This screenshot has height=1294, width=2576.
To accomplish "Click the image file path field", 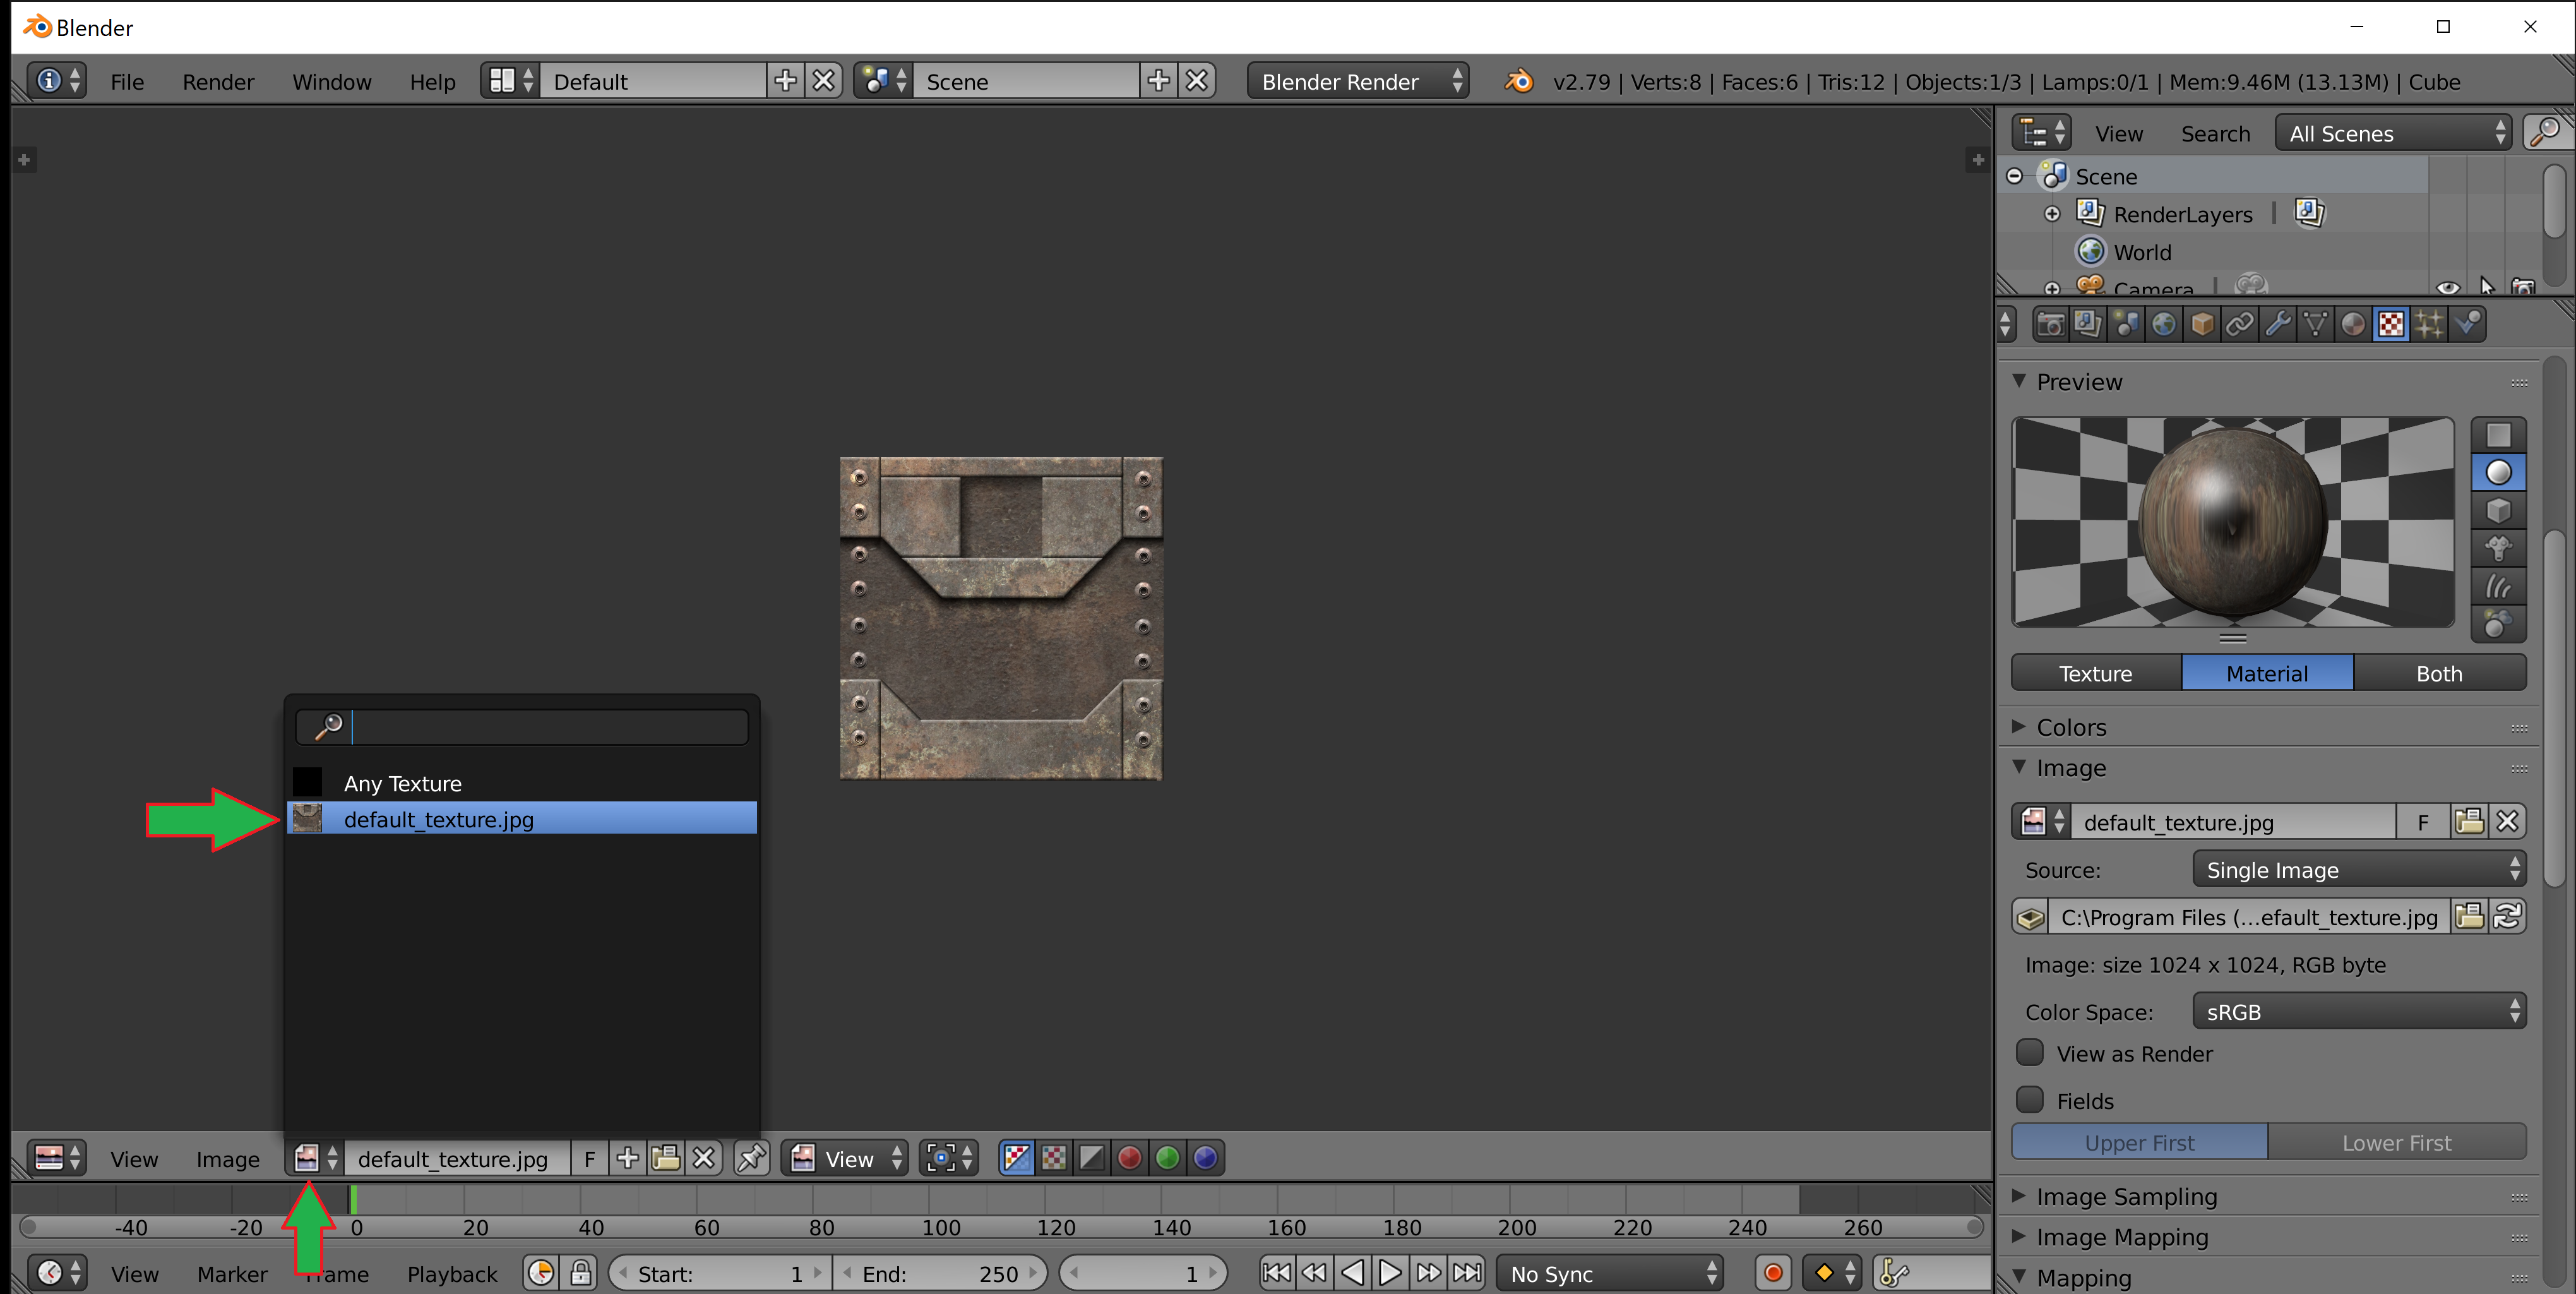I will tap(2248, 917).
